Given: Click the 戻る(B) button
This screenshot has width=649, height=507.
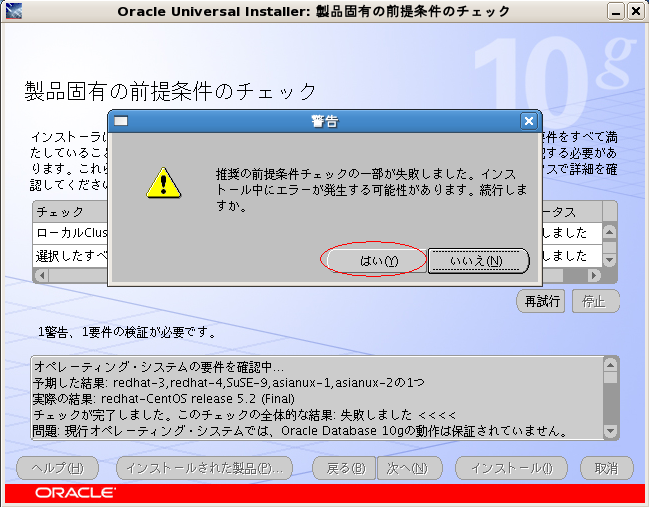Looking at the screenshot, I should 344,468.
